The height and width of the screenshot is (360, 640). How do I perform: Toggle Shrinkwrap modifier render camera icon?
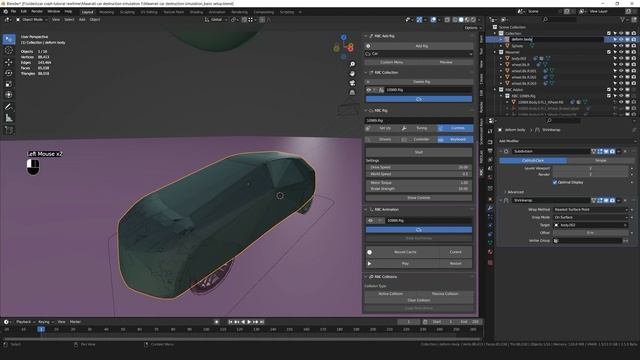click(x=612, y=200)
